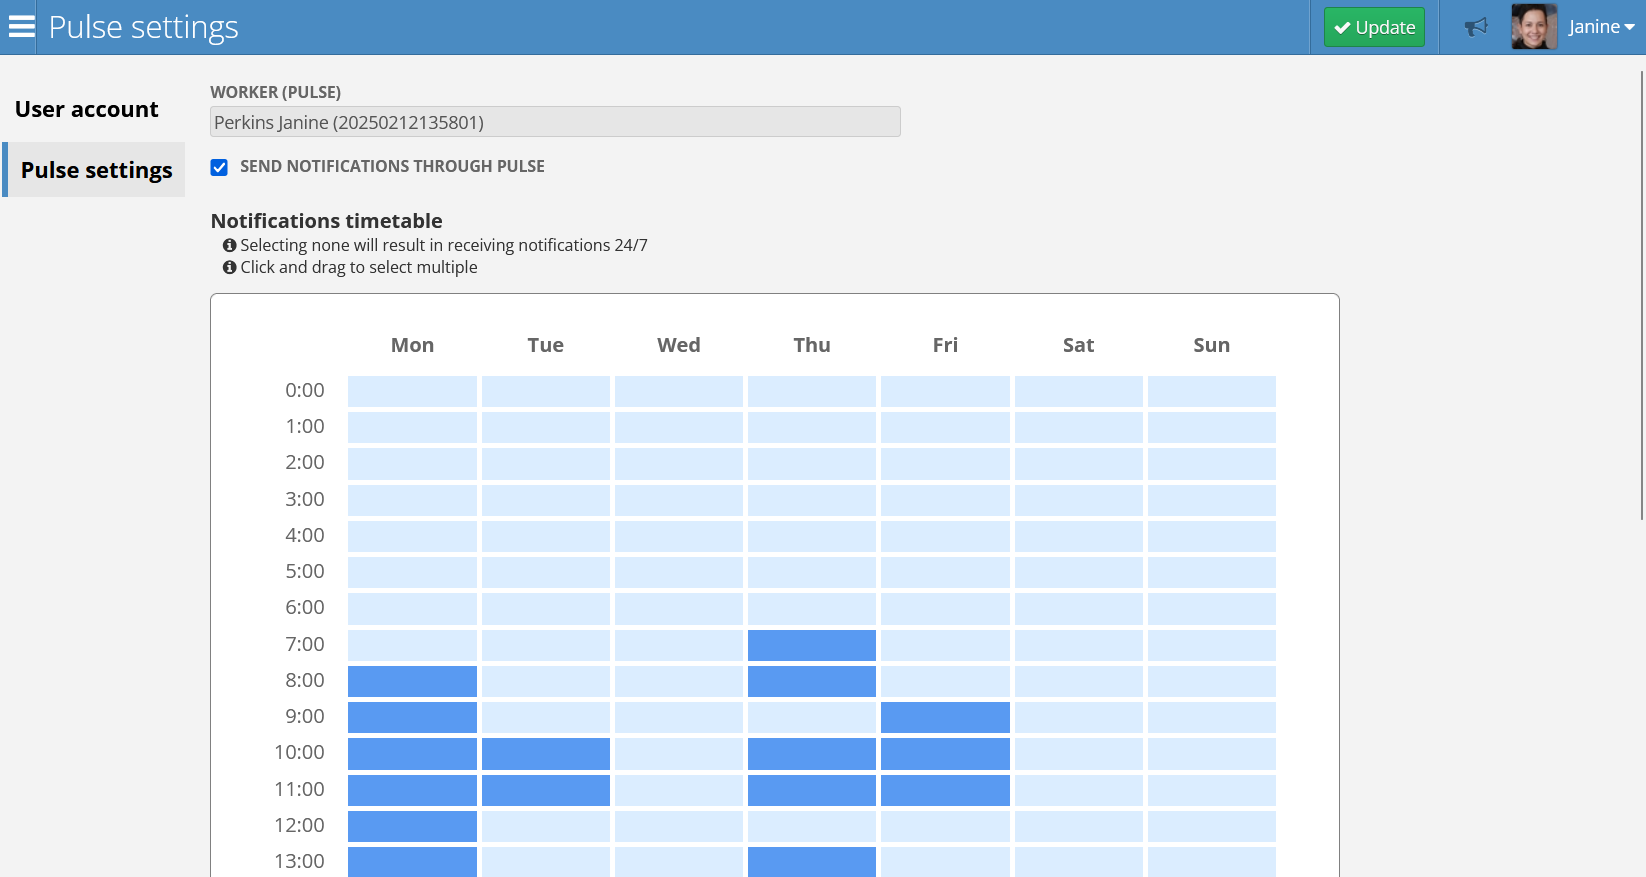Image resolution: width=1646 pixels, height=877 pixels.
Task: Toggle Wednesday 0:00 time slot
Action: (x=679, y=391)
